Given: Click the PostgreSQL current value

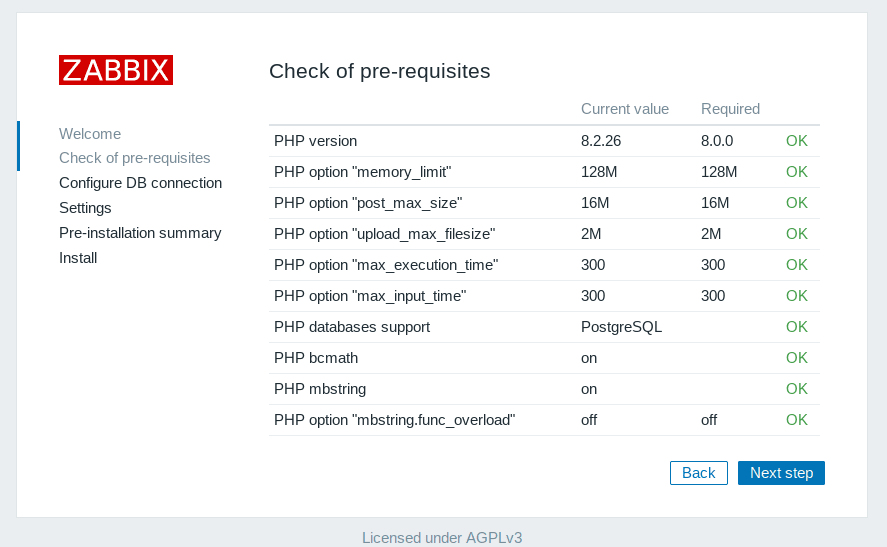Looking at the screenshot, I should tap(621, 327).
